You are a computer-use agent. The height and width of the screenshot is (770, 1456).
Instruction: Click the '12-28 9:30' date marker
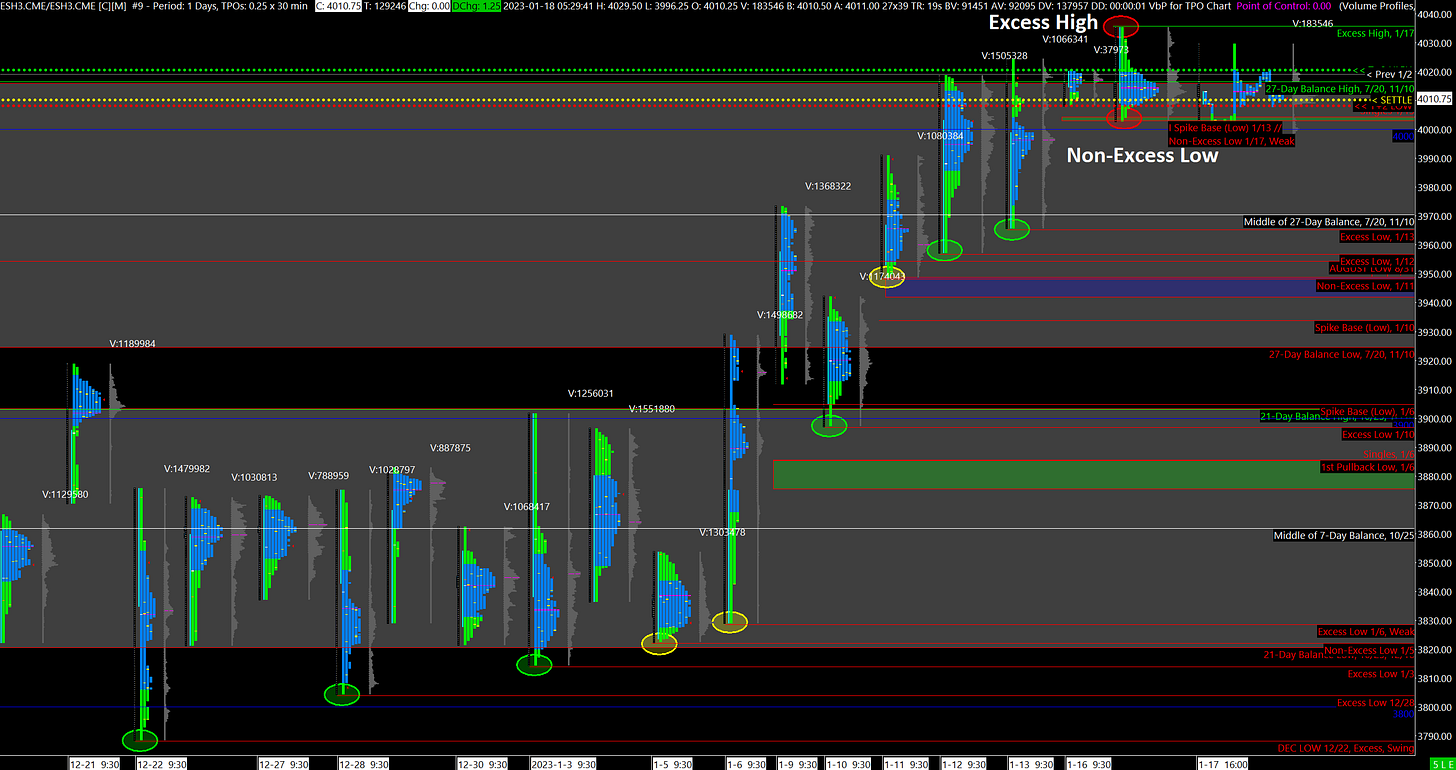(365, 763)
